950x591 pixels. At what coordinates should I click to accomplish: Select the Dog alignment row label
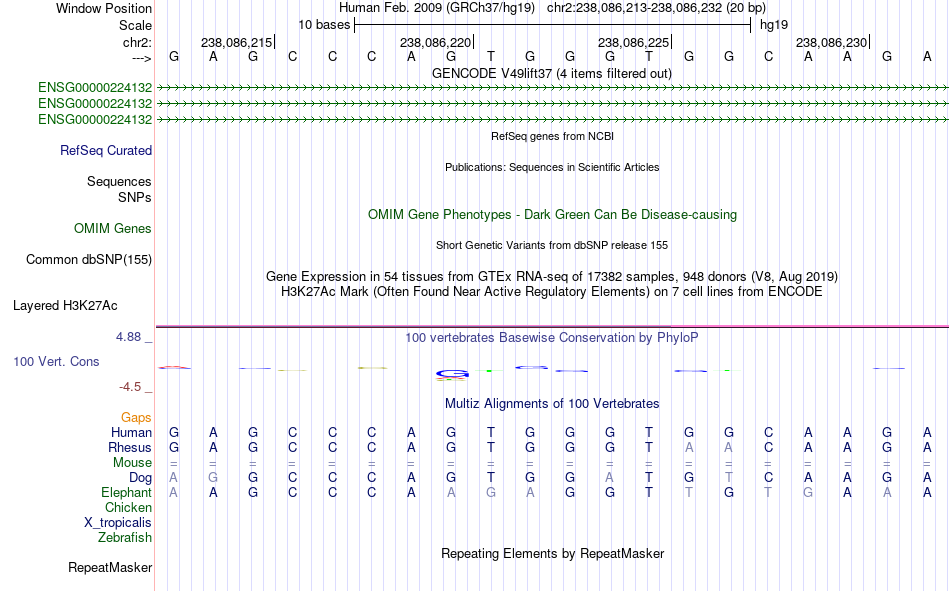click(x=140, y=478)
